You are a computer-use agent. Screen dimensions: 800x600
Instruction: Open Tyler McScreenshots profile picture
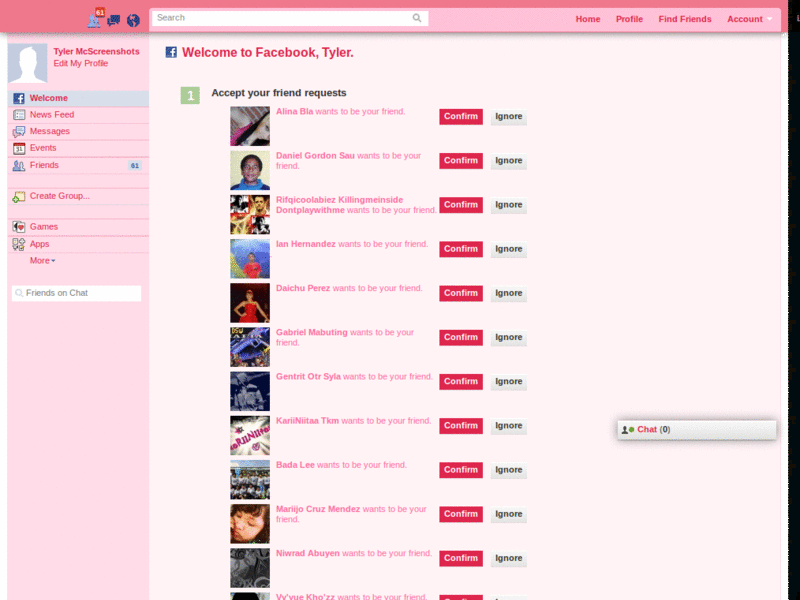tap(28, 63)
